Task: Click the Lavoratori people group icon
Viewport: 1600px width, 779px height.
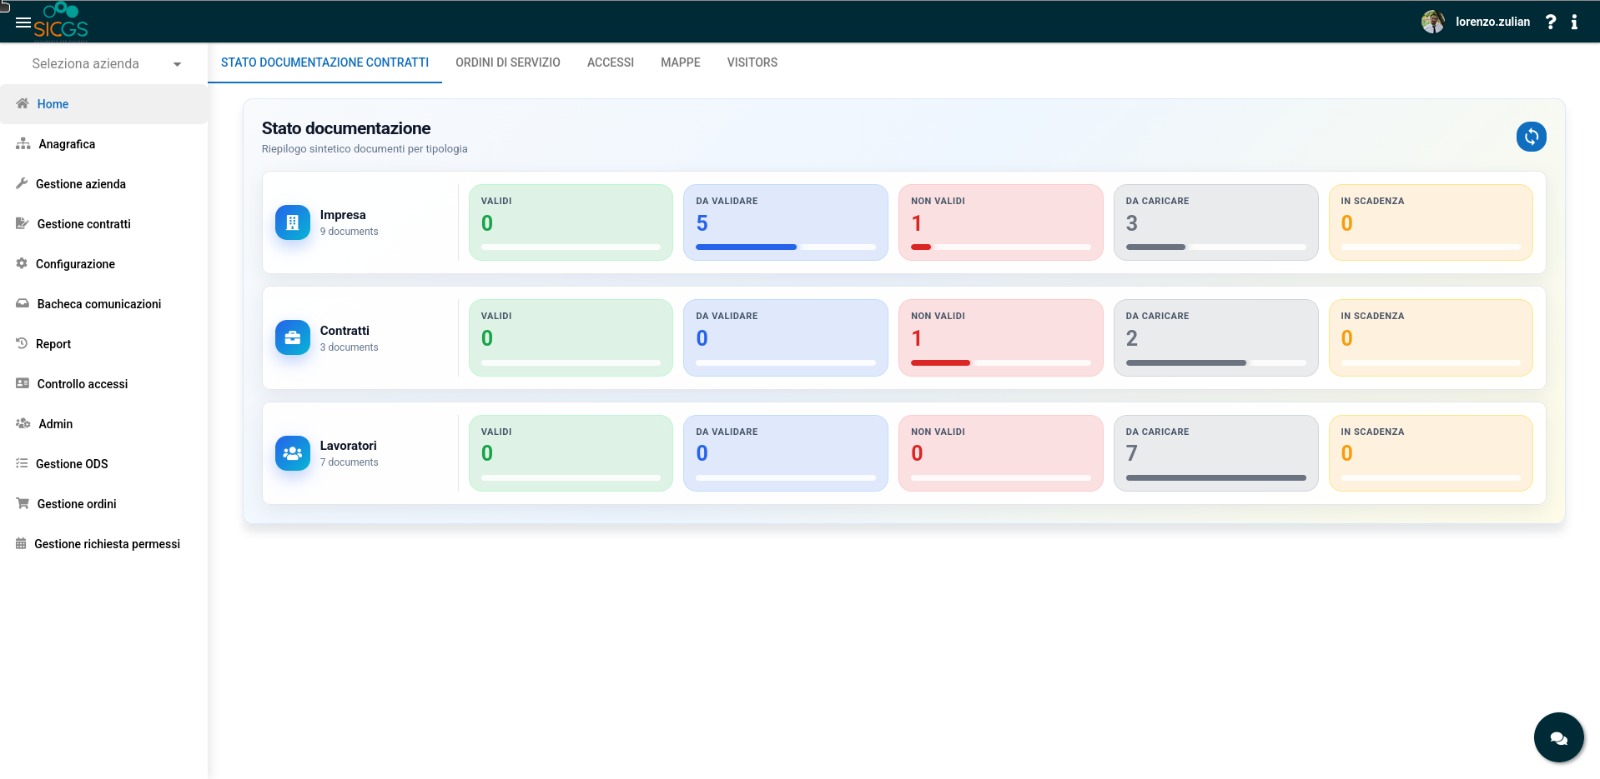Action: coord(293,453)
